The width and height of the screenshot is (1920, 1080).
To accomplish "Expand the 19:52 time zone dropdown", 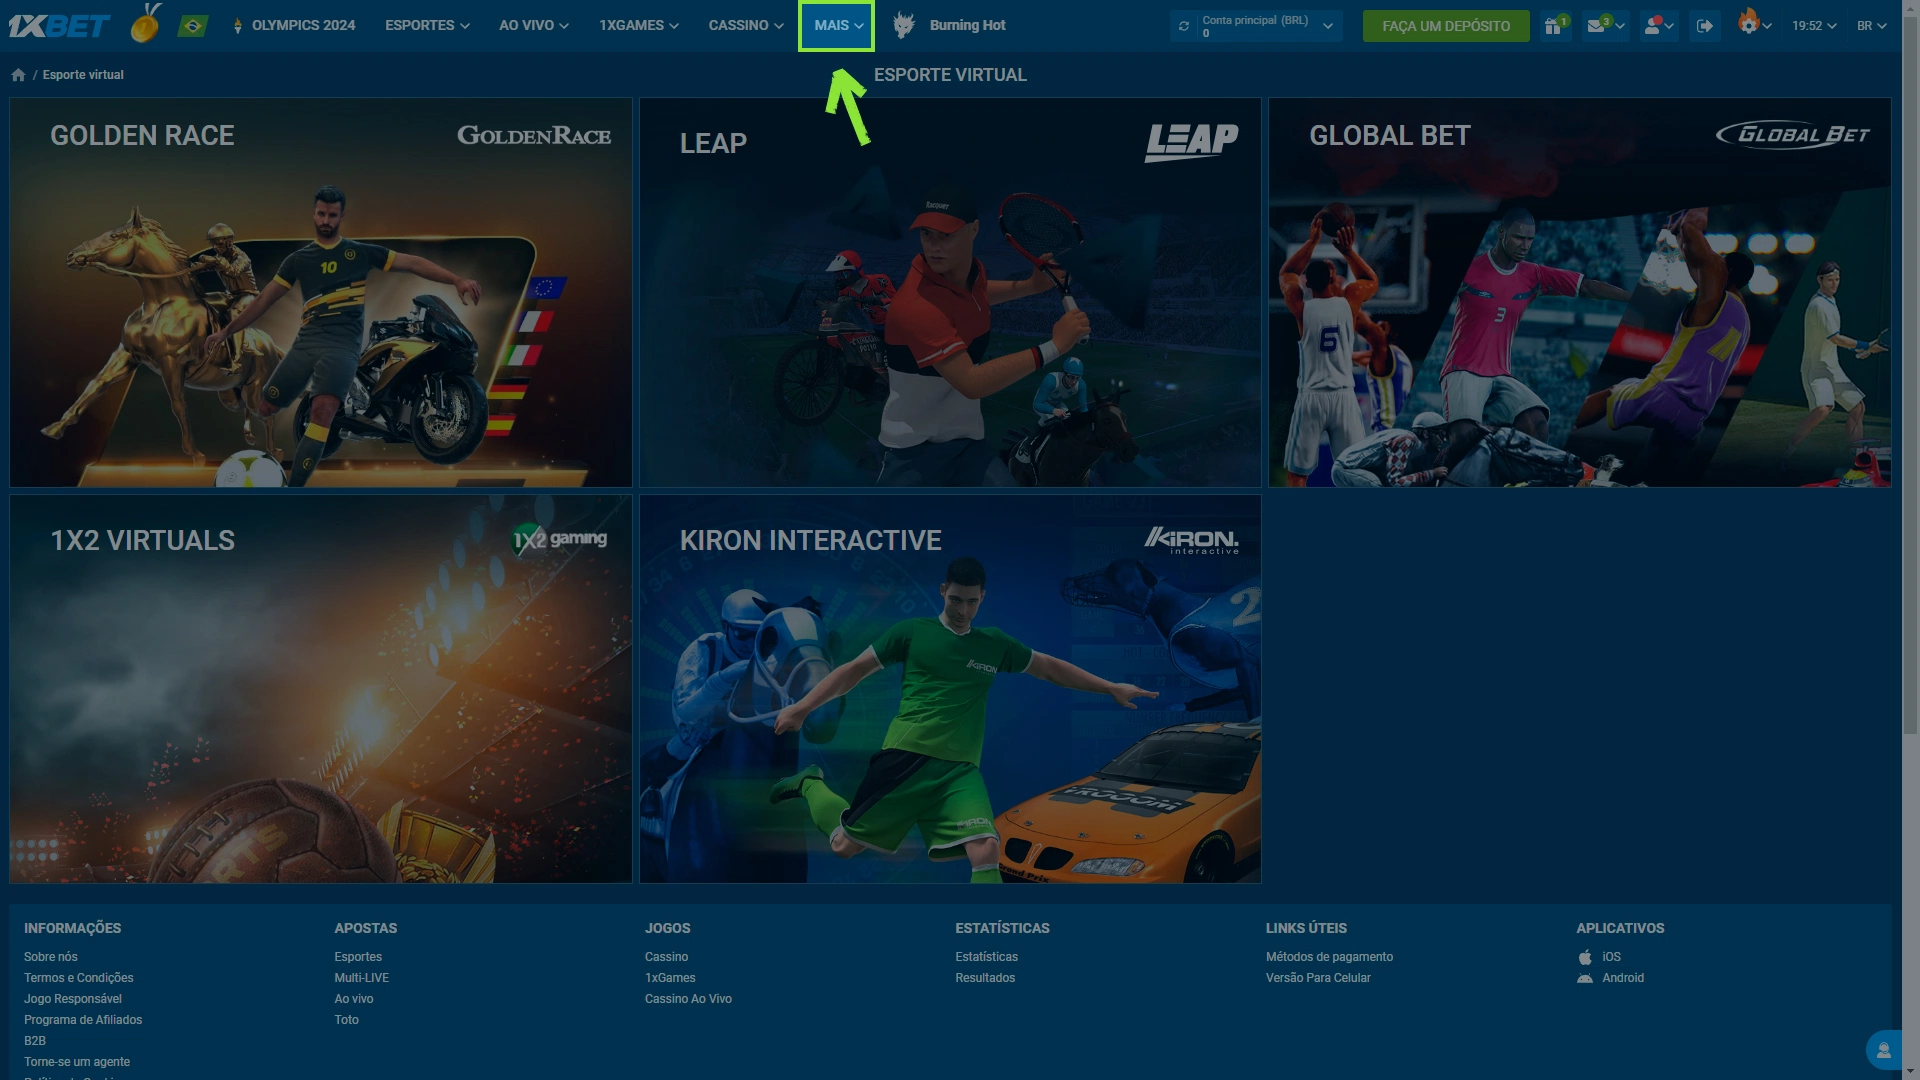I will coord(1814,26).
